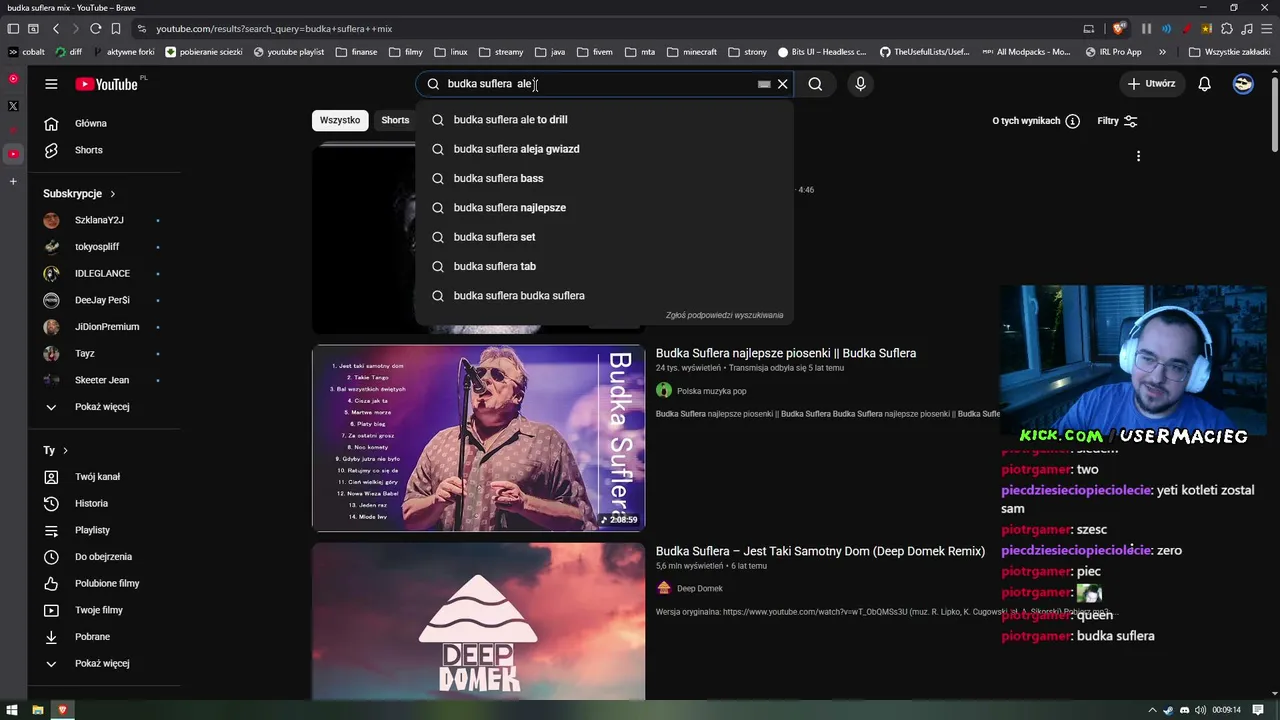The width and height of the screenshot is (1280, 720).
Task: Open DeeJay PerSi subscription channel
Action: coord(104,300)
